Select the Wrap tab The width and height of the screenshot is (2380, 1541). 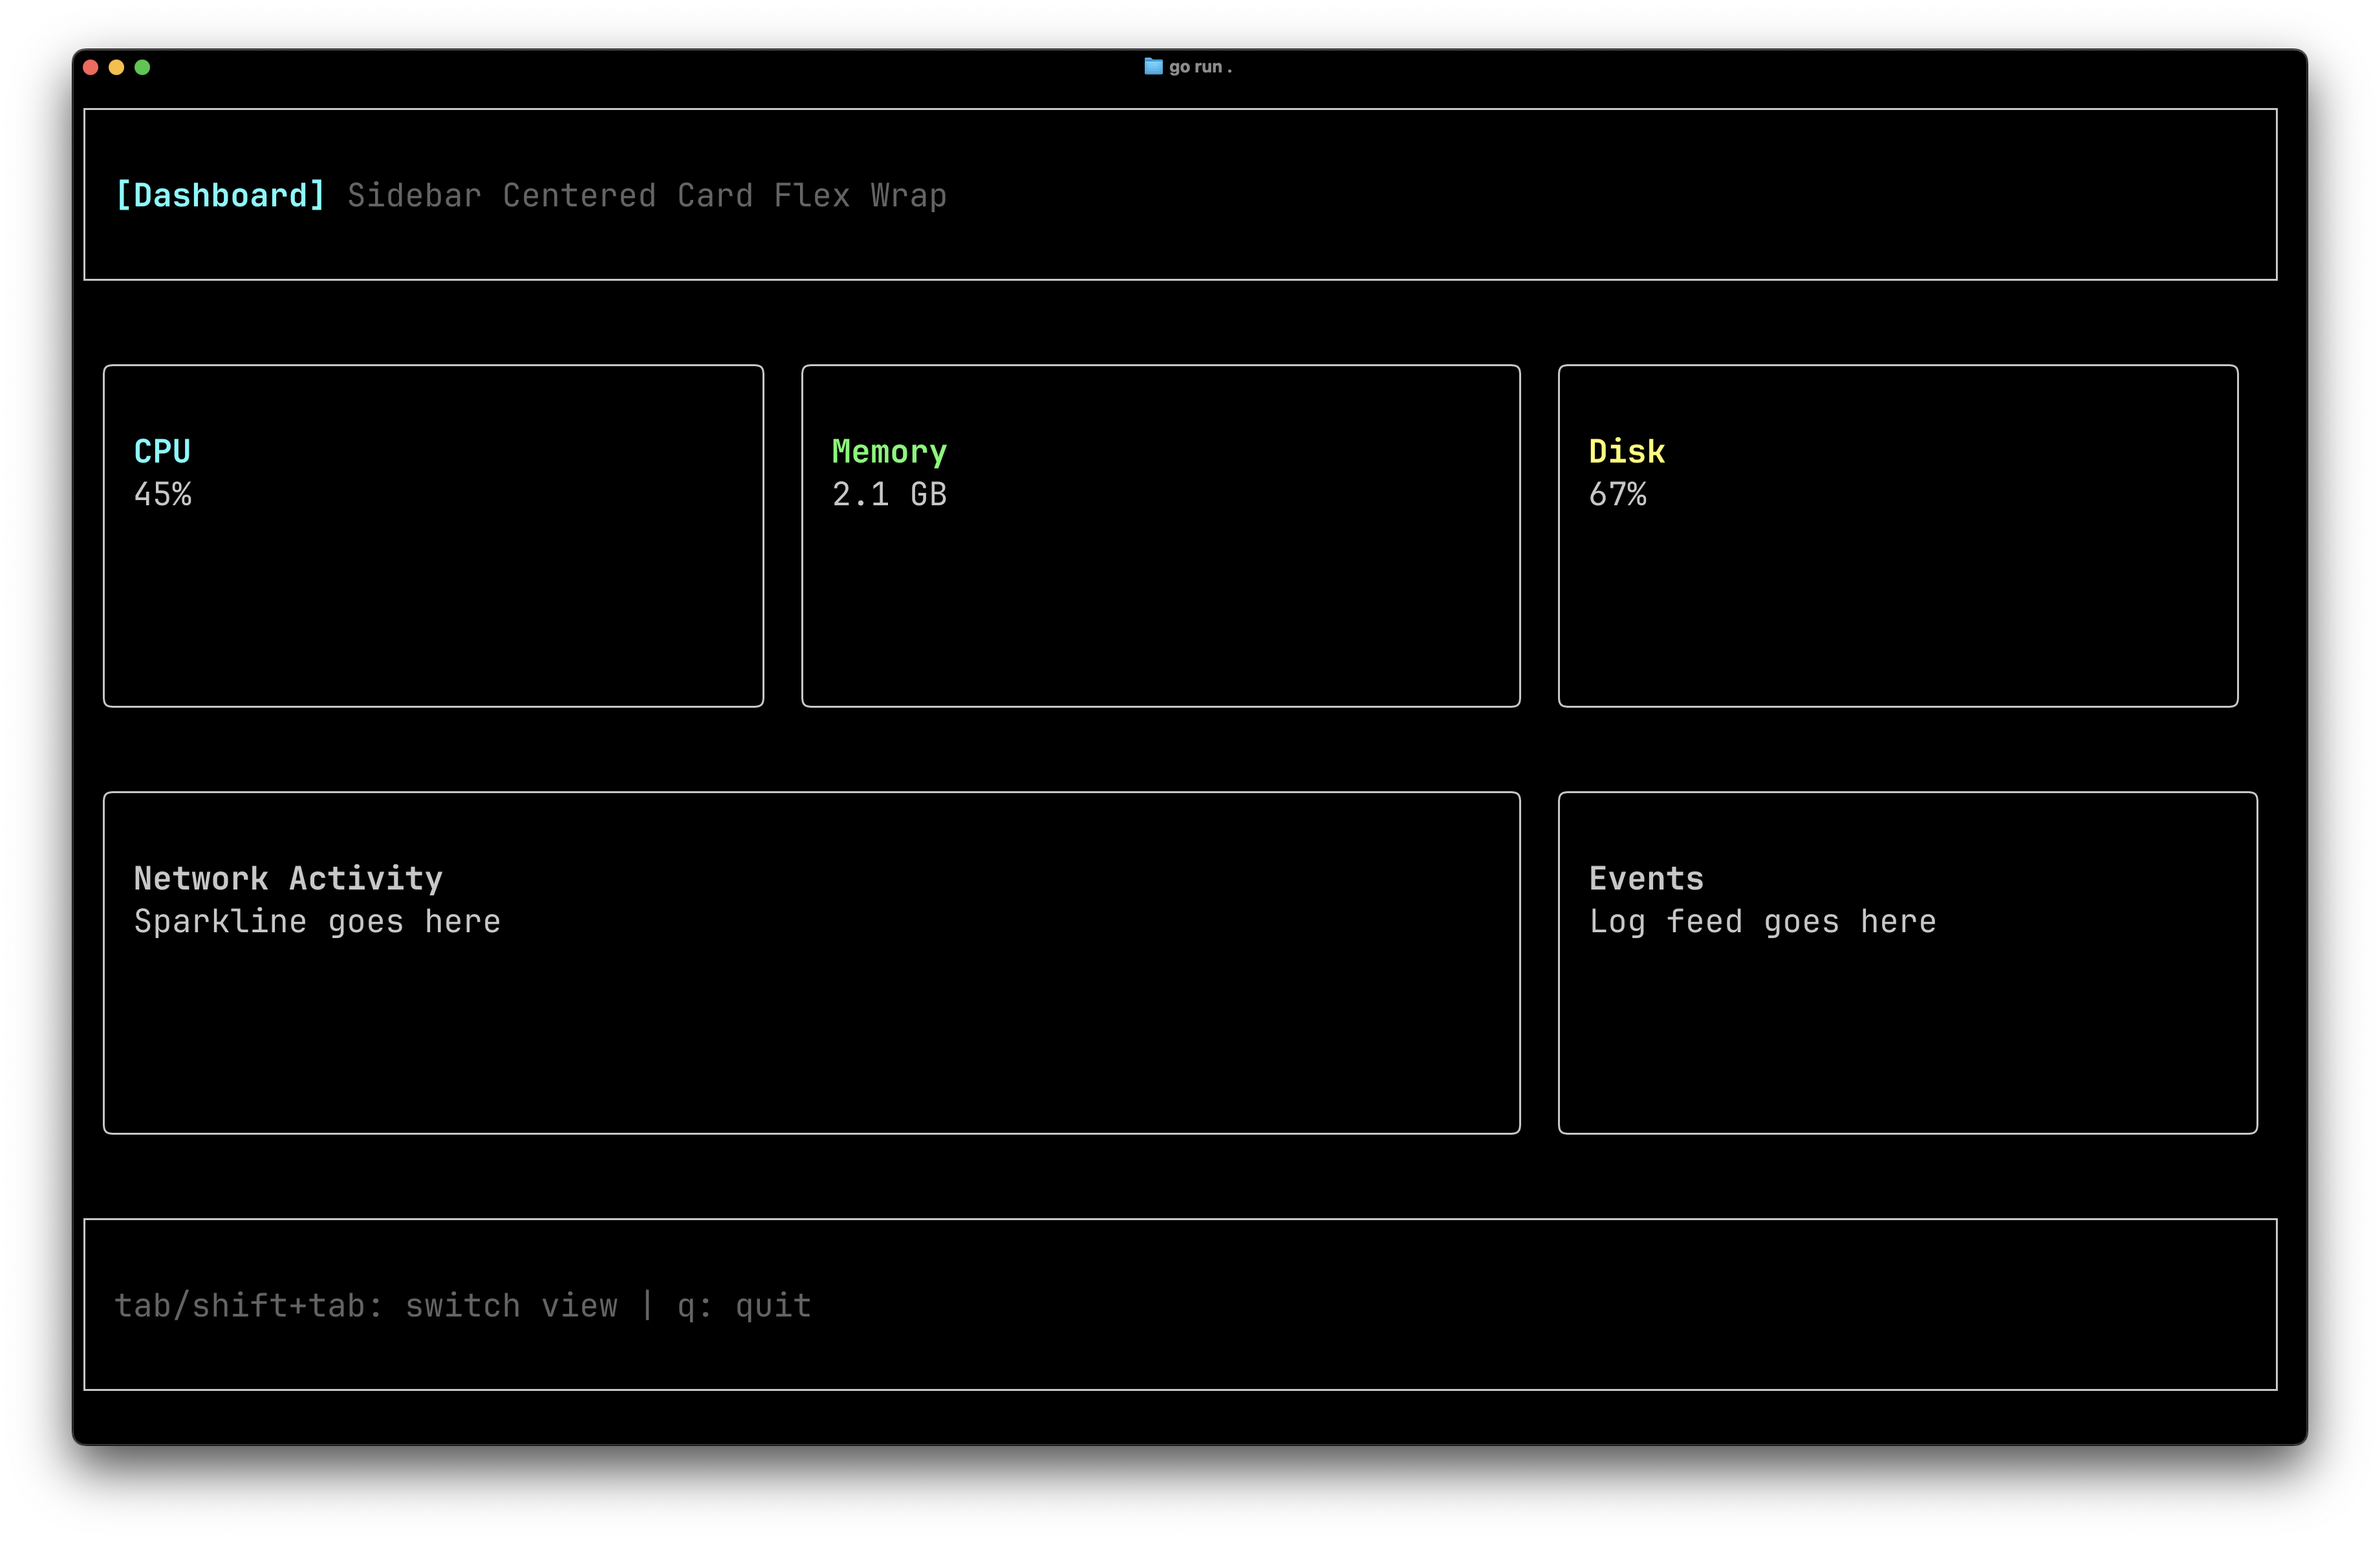908,195
